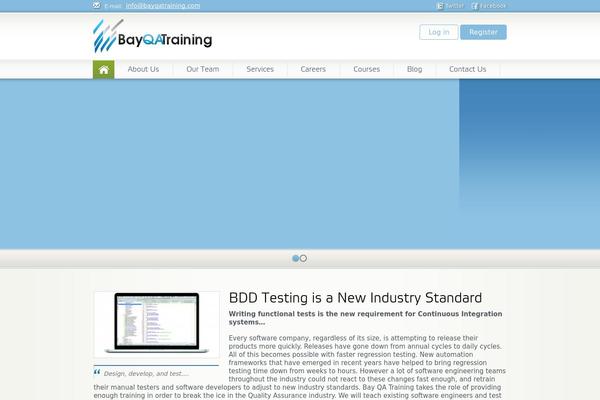The image size is (600, 400).
Task: Open the Our Team menu item
Action: pos(202,69)
